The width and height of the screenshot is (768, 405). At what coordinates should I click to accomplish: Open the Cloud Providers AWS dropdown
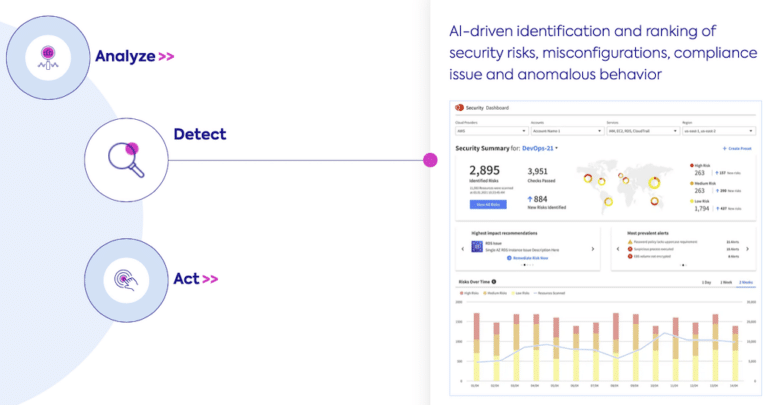[x=491, y=131]
